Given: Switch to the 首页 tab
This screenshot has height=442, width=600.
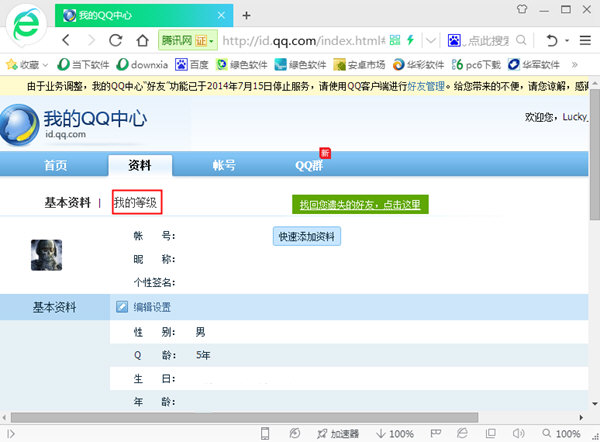Looking at the screenshot, I should (x=55, y=165).
